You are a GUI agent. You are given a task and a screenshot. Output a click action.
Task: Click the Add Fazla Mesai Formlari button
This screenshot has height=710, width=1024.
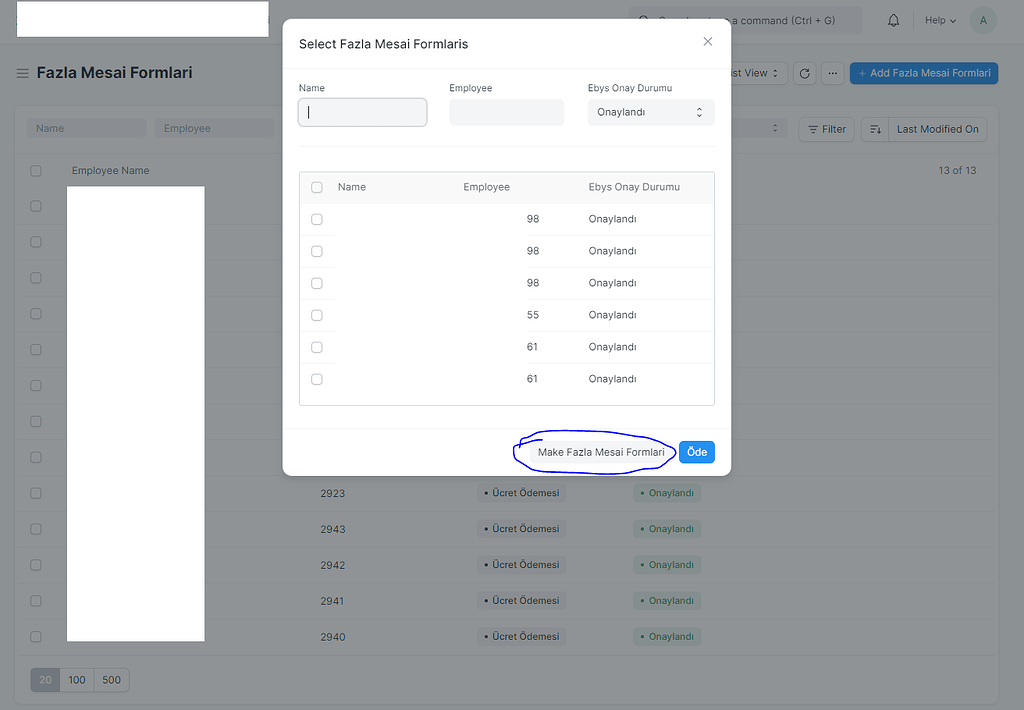click(x=923, y=73)
